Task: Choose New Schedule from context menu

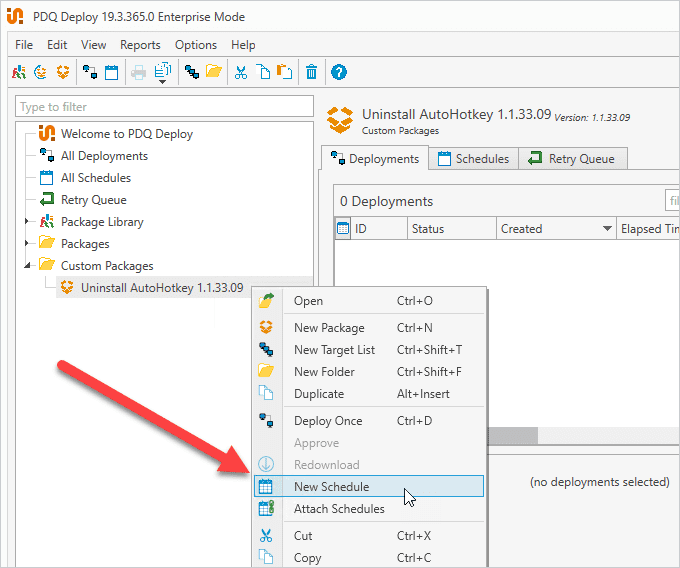Action: point(369,486)
